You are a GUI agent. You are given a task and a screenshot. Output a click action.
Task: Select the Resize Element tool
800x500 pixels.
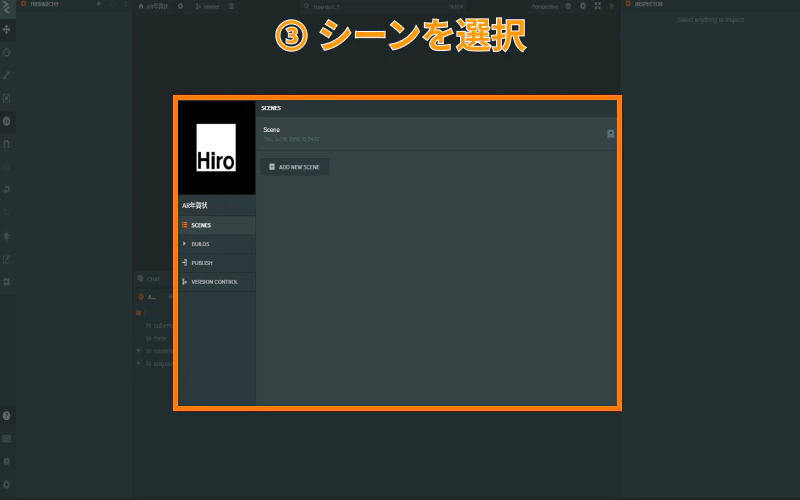[x=7, y=98]
